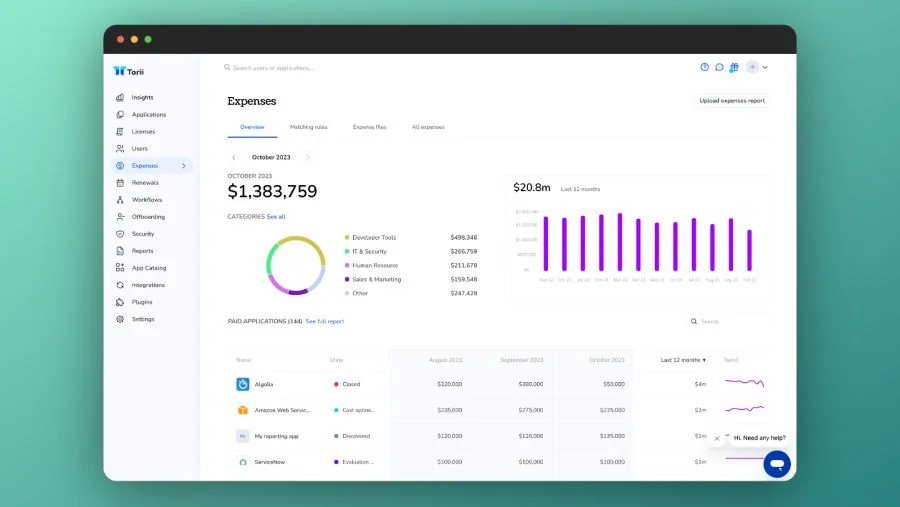Viewport: 900px width, 507px height.
Task: Click the search magnifier icon at top
Action: pyautogui.click(x=227, y=67)
